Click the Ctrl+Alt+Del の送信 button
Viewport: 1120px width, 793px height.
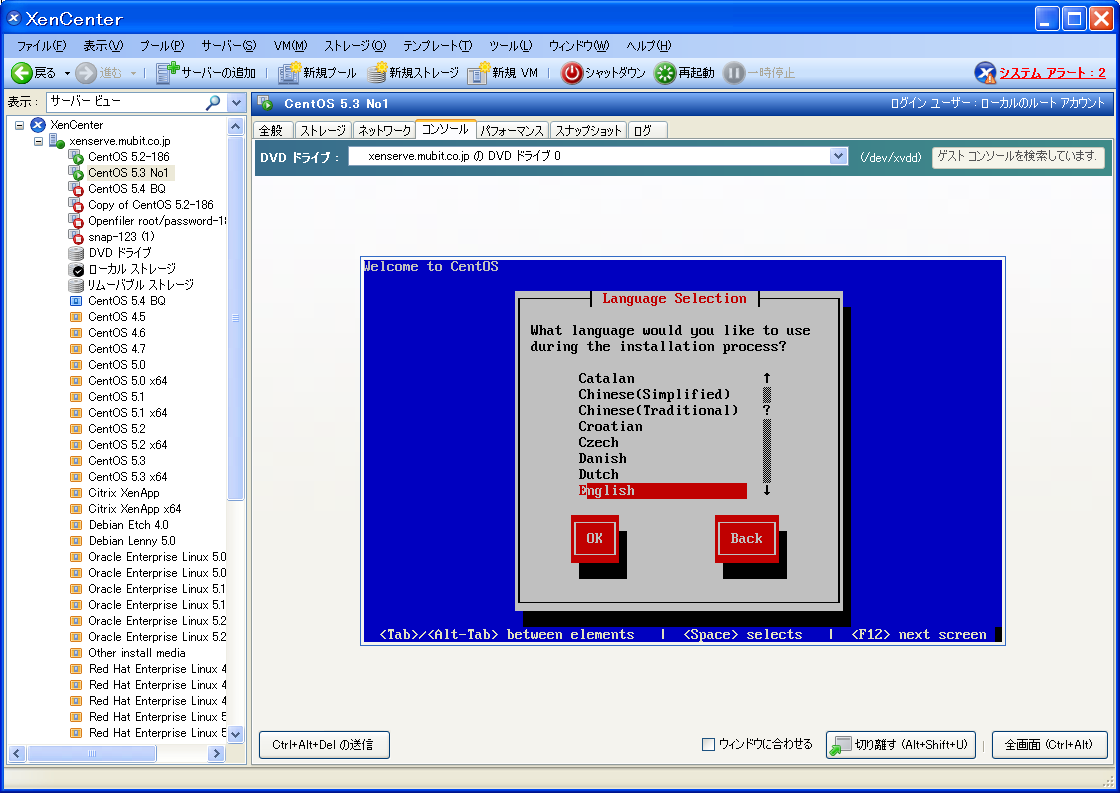324,745
